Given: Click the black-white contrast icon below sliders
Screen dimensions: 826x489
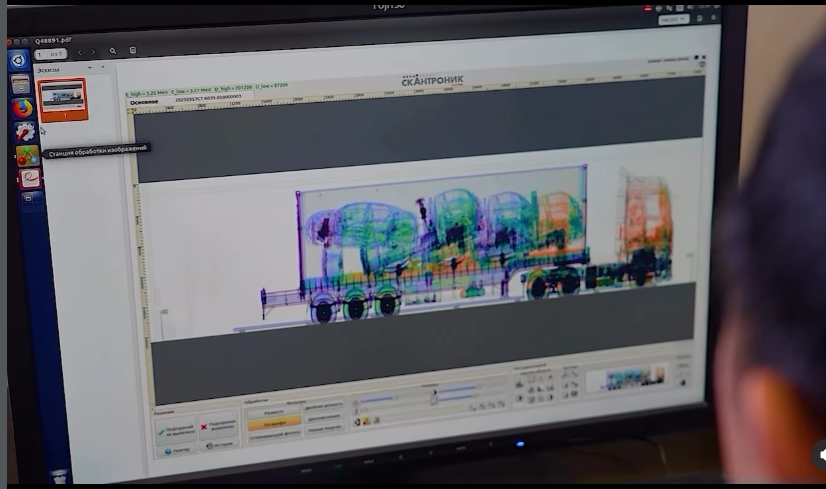Looking at the screenshot, I should coord(357,422).
